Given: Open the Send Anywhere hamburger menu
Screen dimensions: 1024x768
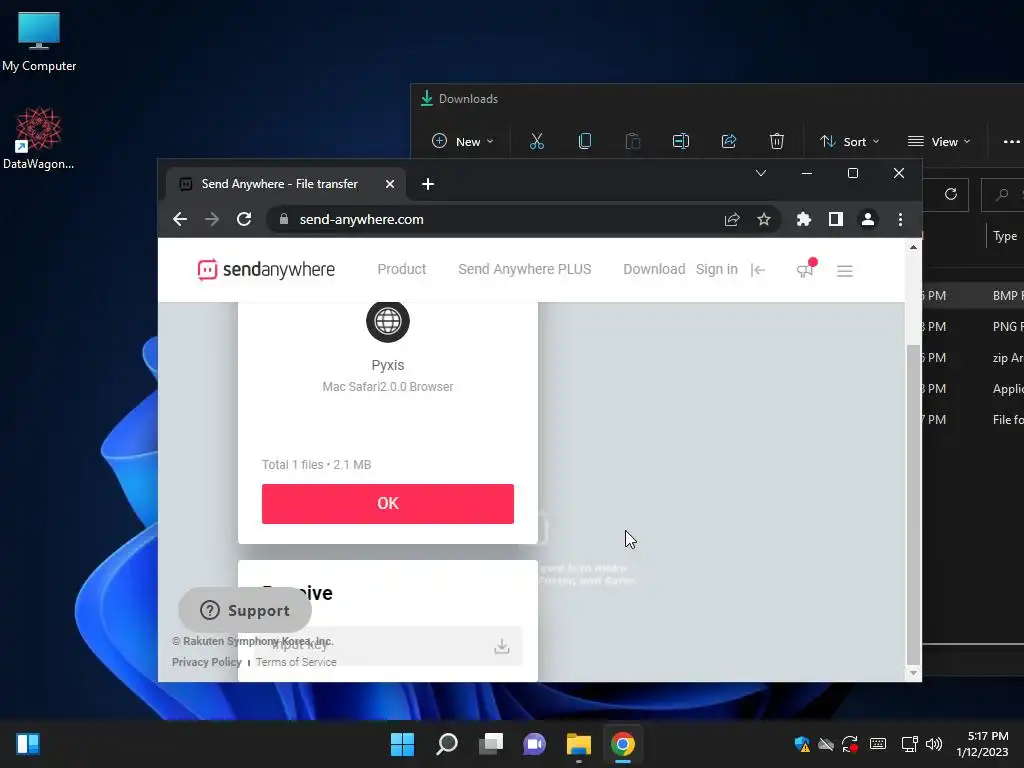Looking at the screenshot, I should [845, 270].
